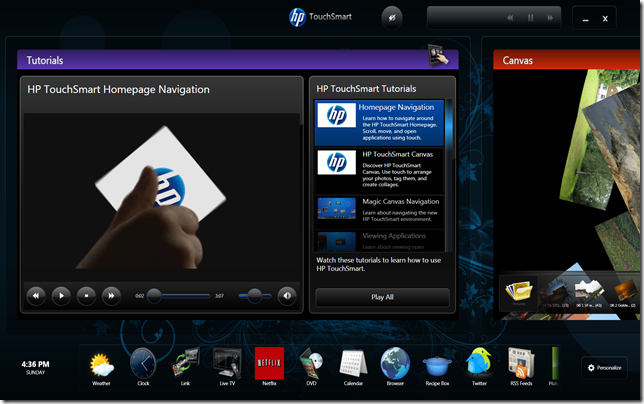Click the tutorials list scrollbar
This screenshot has height=404, width=644.
[x=448, y=175]
